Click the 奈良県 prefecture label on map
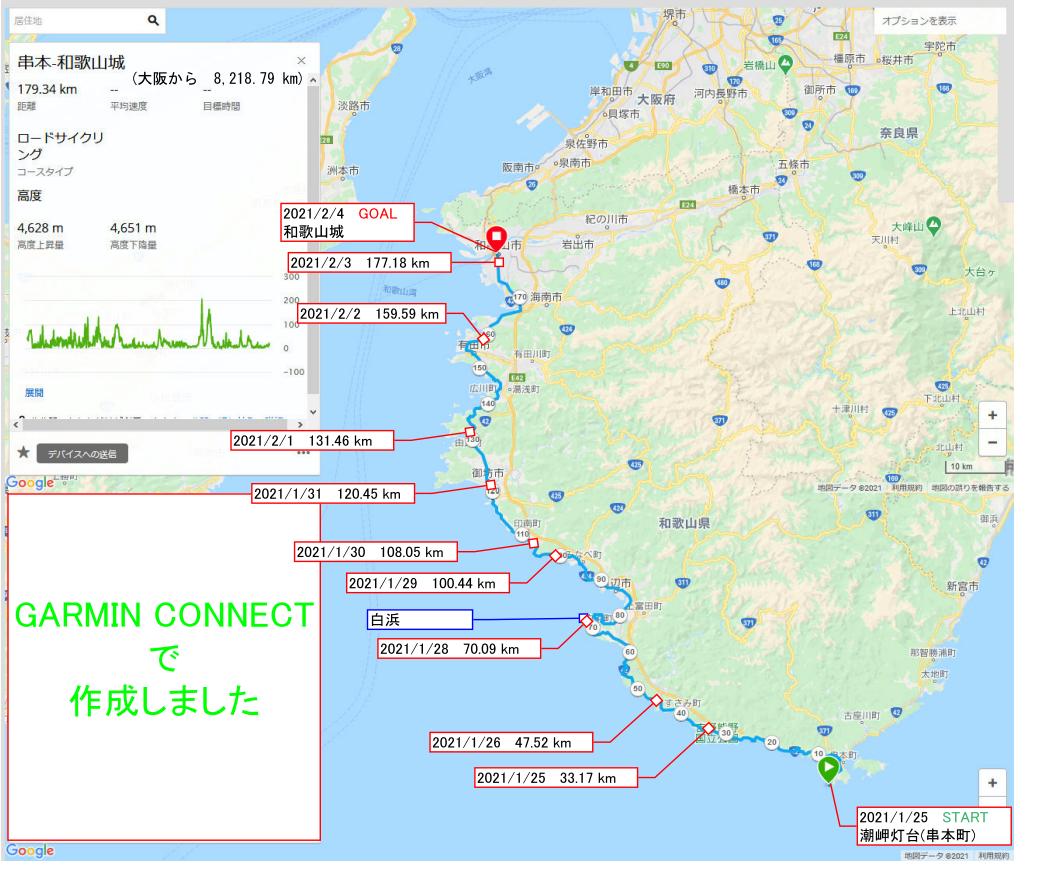The image size is (1039, 869). (x=899, y=133)
